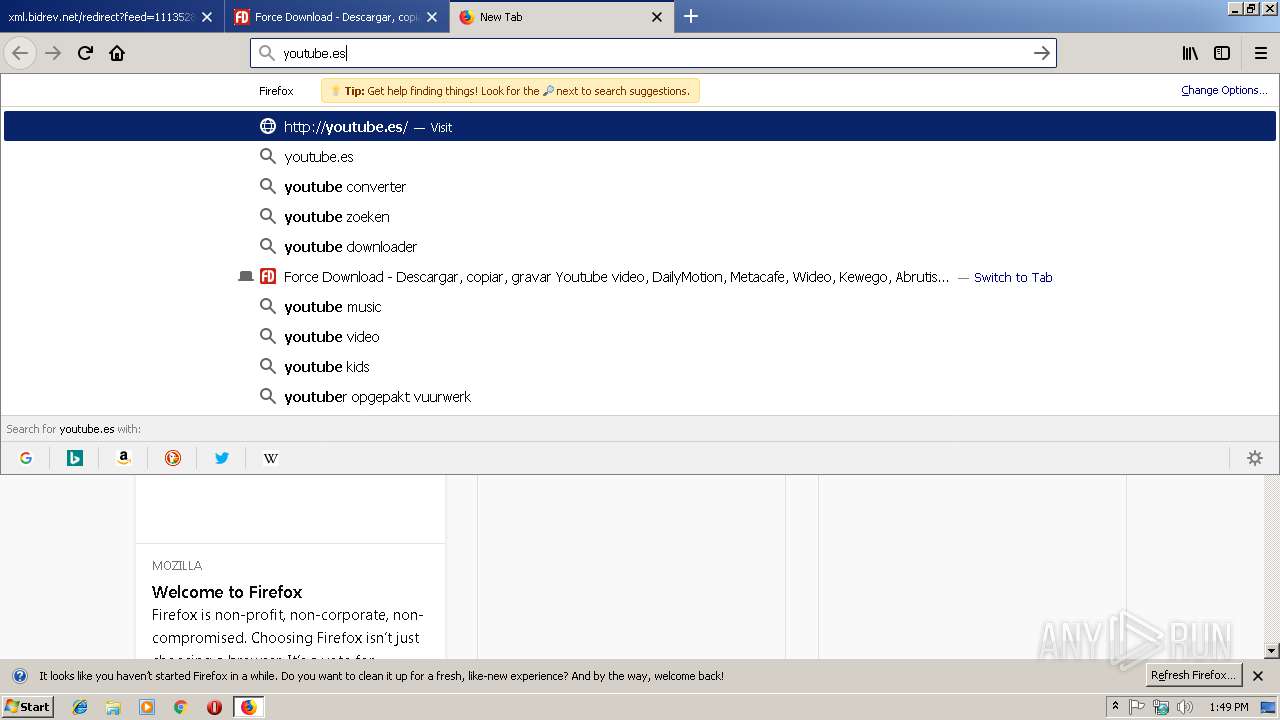Select the New Tab tab
This screenshot has width=1280, height=720.
coord(560,17)
